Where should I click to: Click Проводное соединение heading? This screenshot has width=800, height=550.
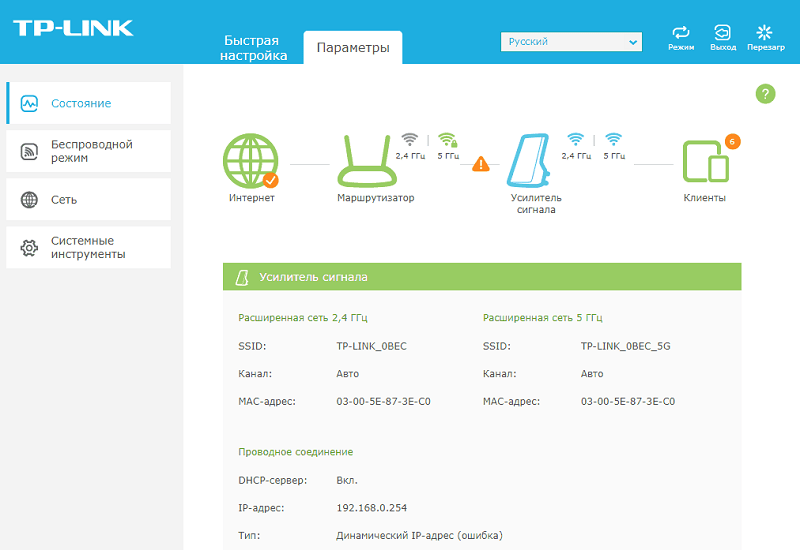click(295, 452)
